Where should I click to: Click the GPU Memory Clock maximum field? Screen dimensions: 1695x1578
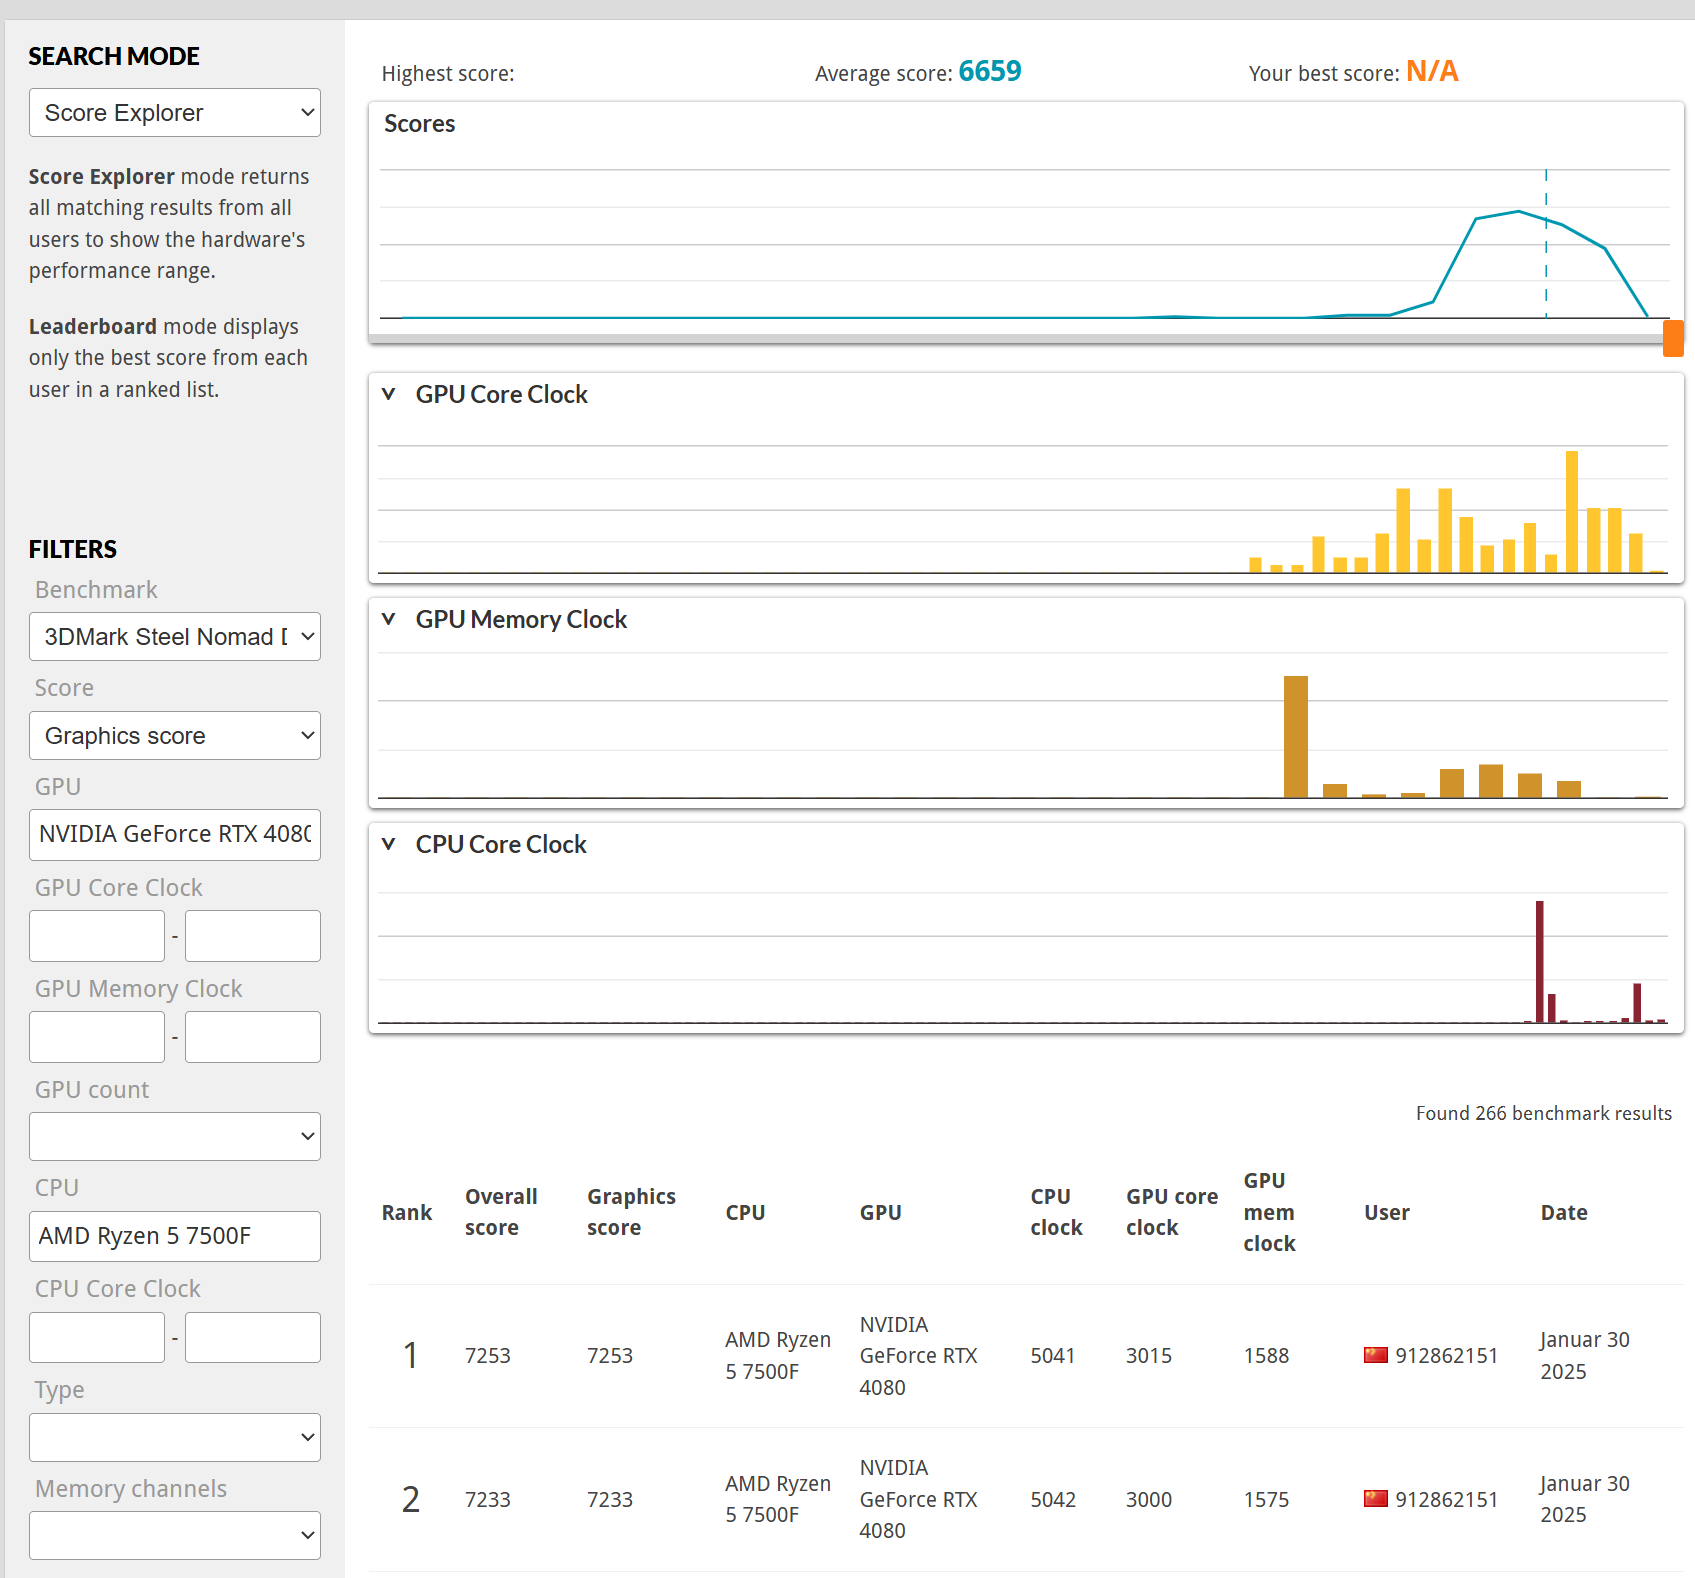click(x=253, y=1037)
